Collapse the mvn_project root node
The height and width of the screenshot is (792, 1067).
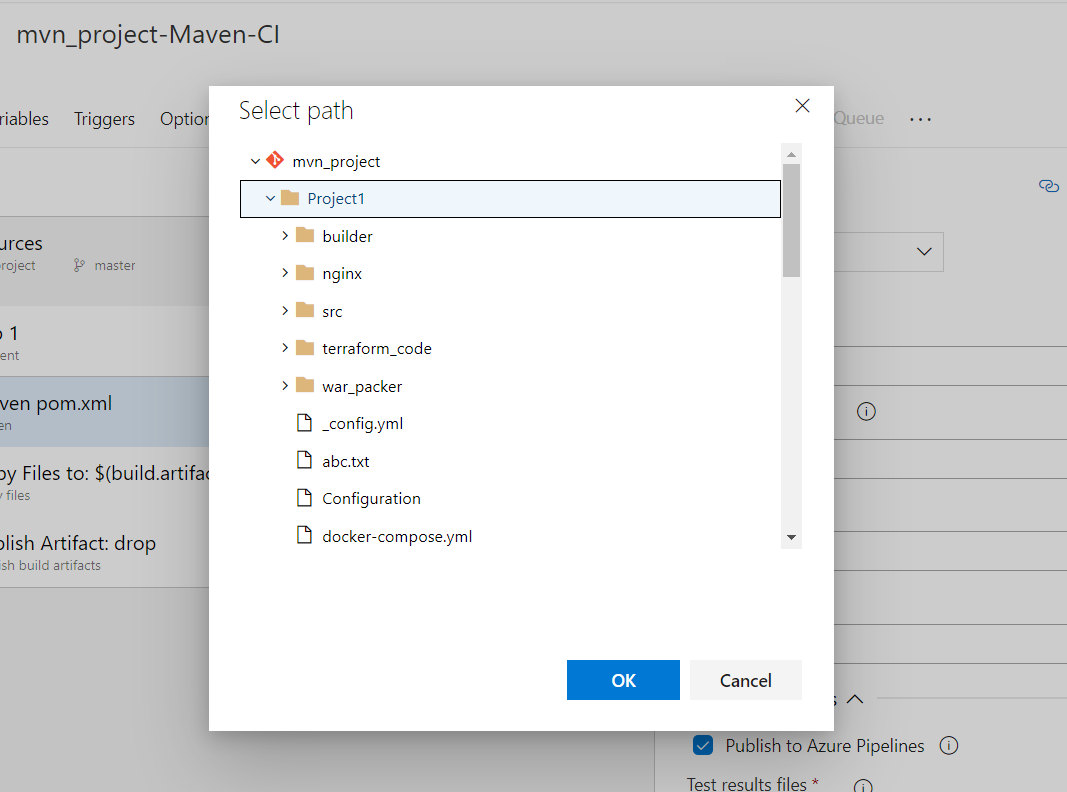coord(255,161)
